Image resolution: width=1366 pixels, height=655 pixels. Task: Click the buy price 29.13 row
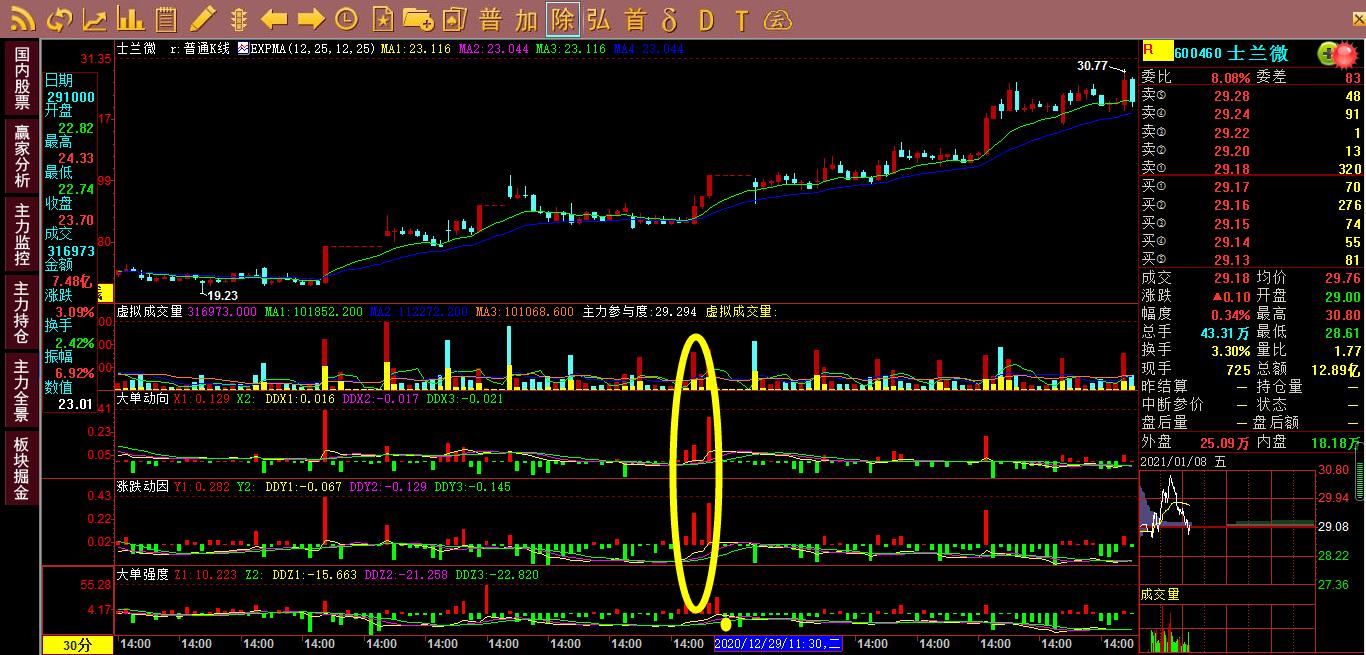pos(1252,260)
